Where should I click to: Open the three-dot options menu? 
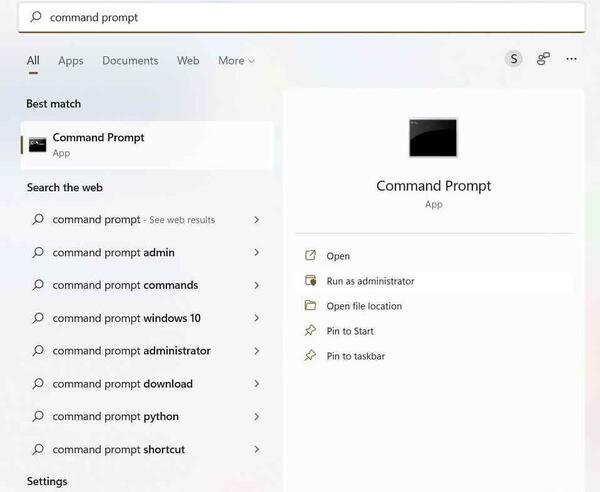(x=571, y=59)
